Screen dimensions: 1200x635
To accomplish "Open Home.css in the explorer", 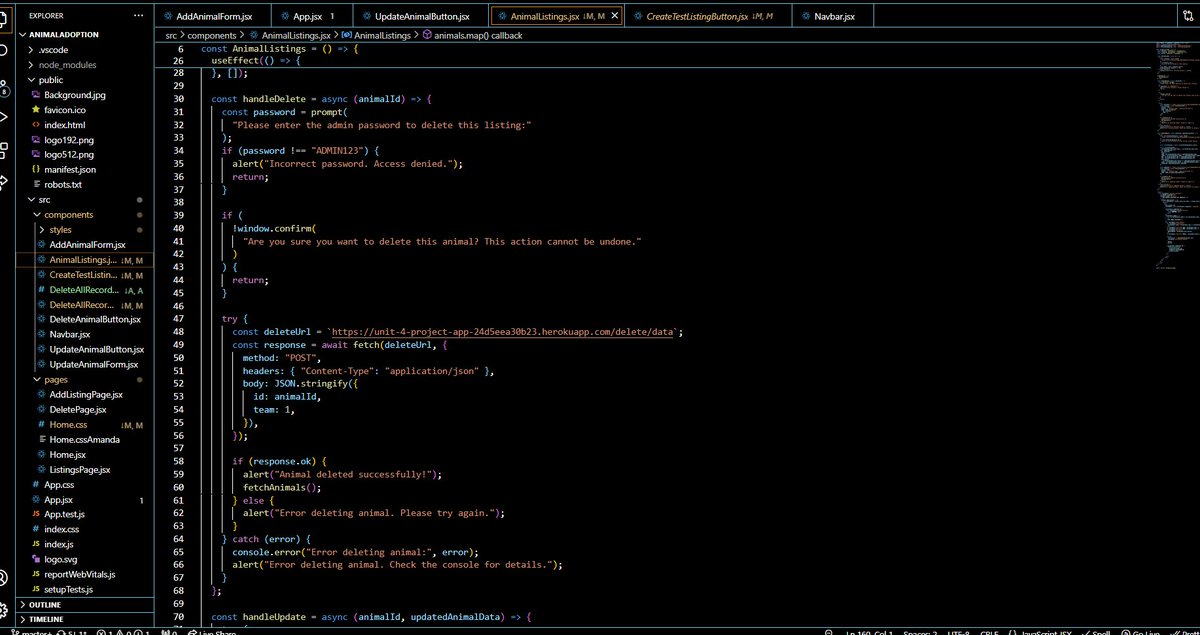I will pyautogui.click(x=69, y=425).
